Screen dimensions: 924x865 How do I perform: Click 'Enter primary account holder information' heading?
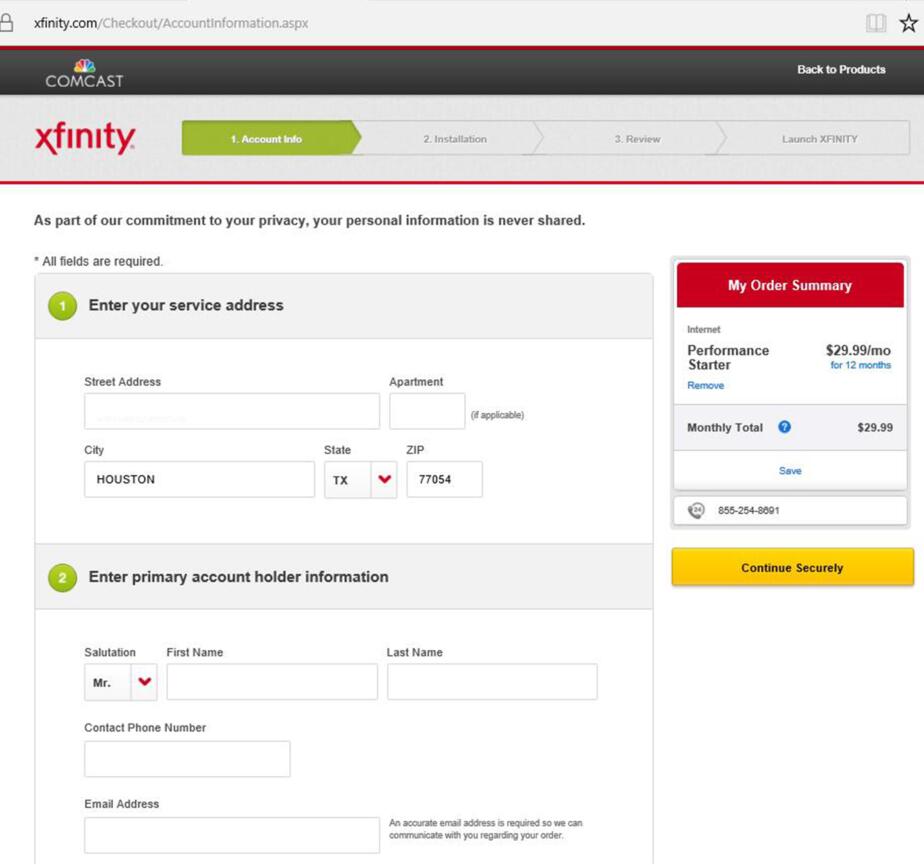coord(239,577)
